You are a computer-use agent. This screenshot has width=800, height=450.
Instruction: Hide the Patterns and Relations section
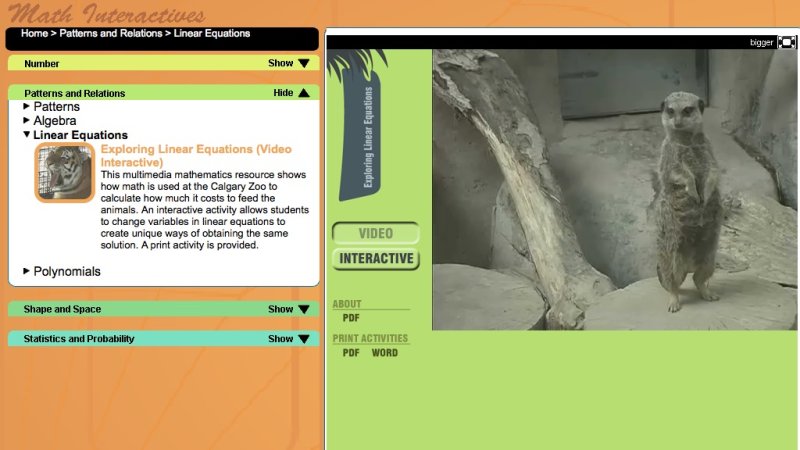pos(283,93)
